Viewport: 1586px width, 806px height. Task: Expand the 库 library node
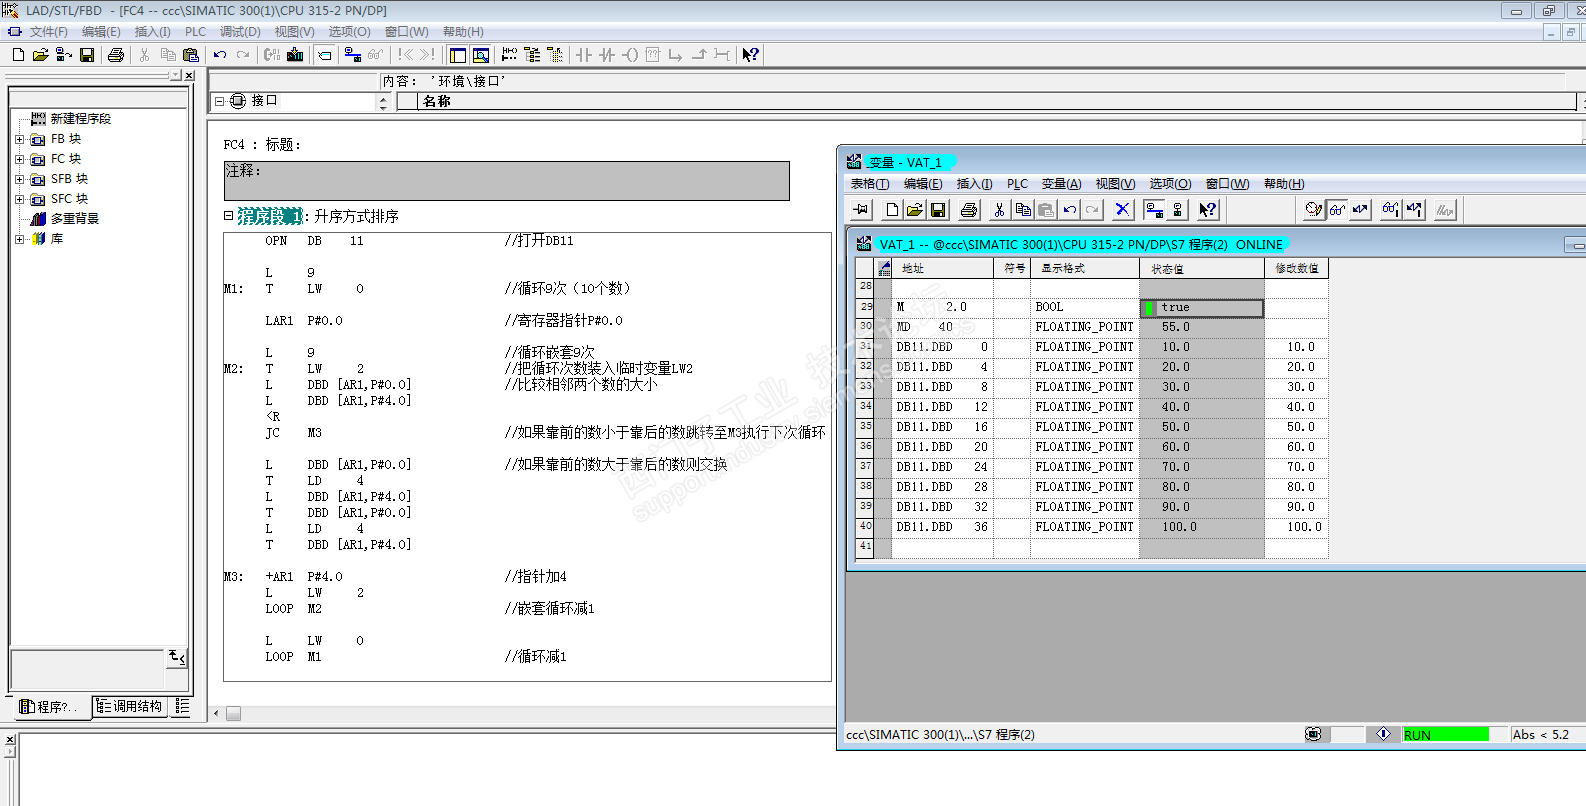pyautogui.click(x=19, y=239)
